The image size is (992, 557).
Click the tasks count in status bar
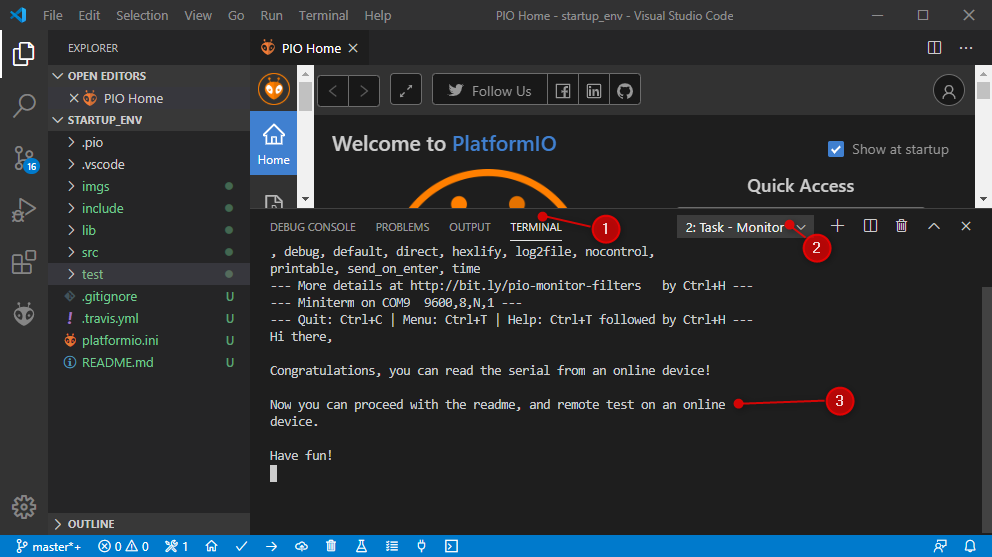pyautogui.click(x=177, y=546)
